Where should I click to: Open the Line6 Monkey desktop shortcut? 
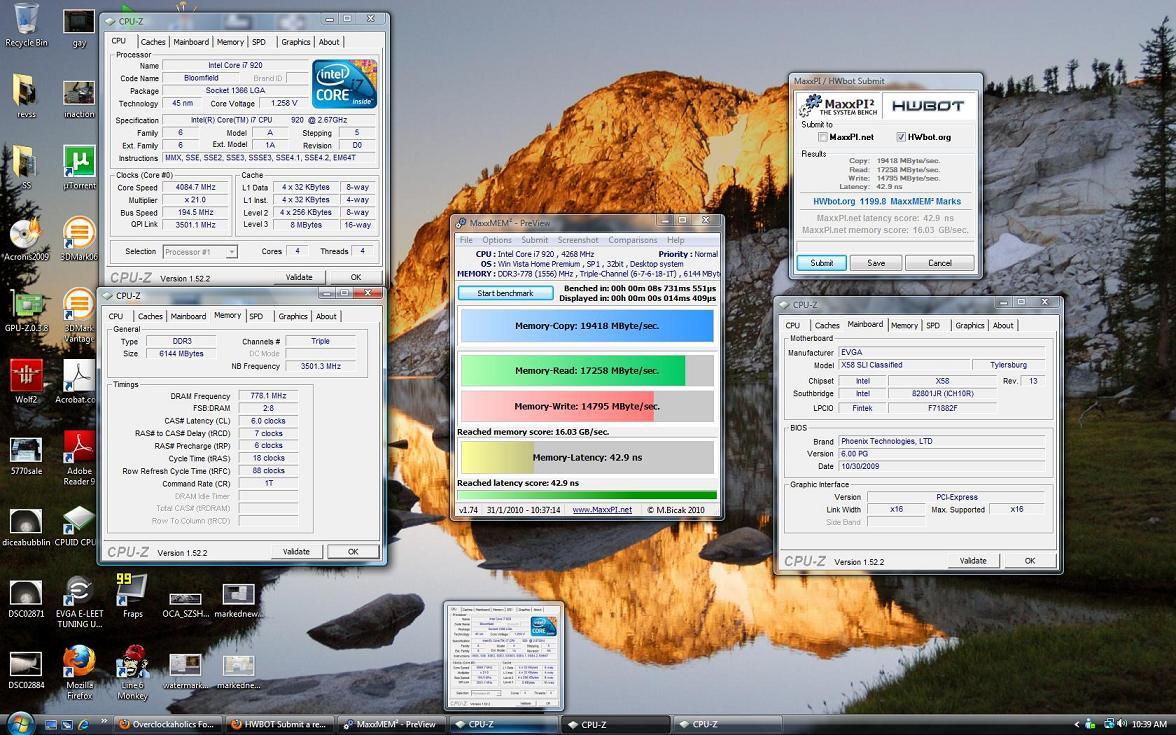(x=132, y=672)
